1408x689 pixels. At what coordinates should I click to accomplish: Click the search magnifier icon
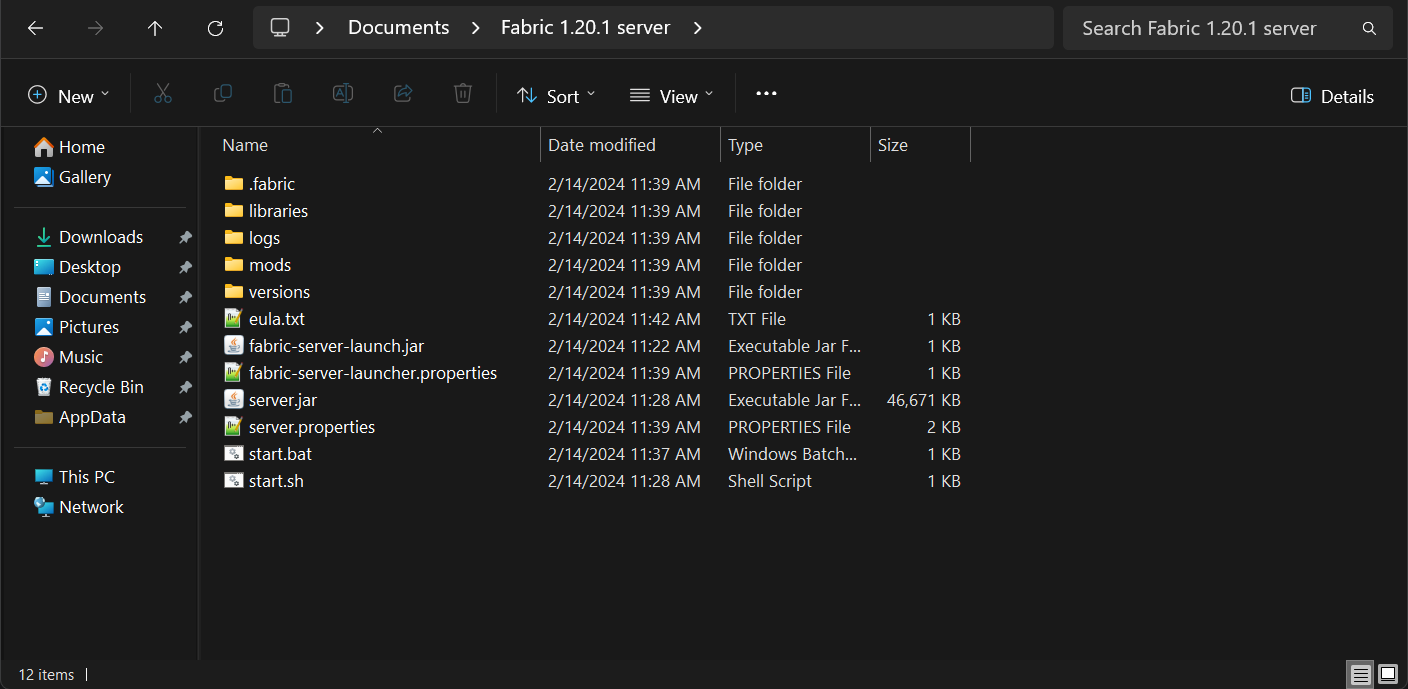point(1370,28)
